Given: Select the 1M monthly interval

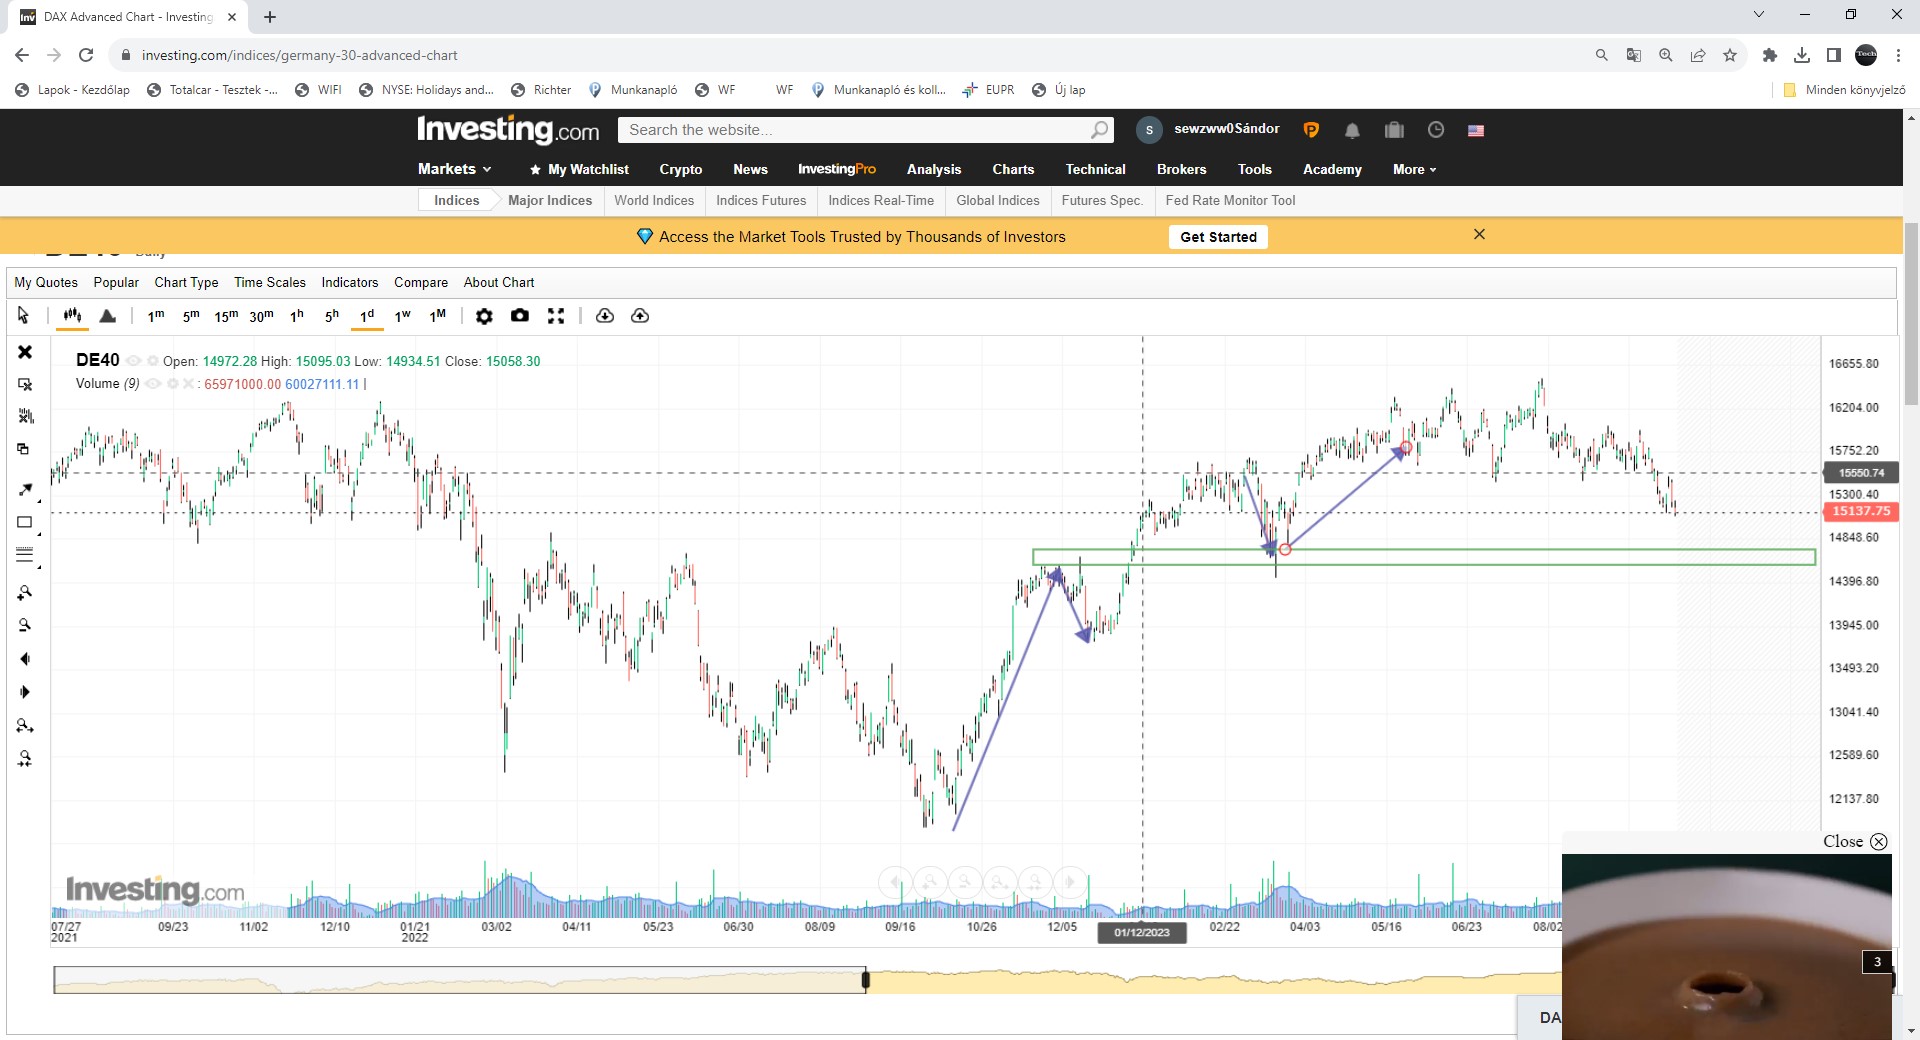Looking at the screenshot, I should point(438,316).
